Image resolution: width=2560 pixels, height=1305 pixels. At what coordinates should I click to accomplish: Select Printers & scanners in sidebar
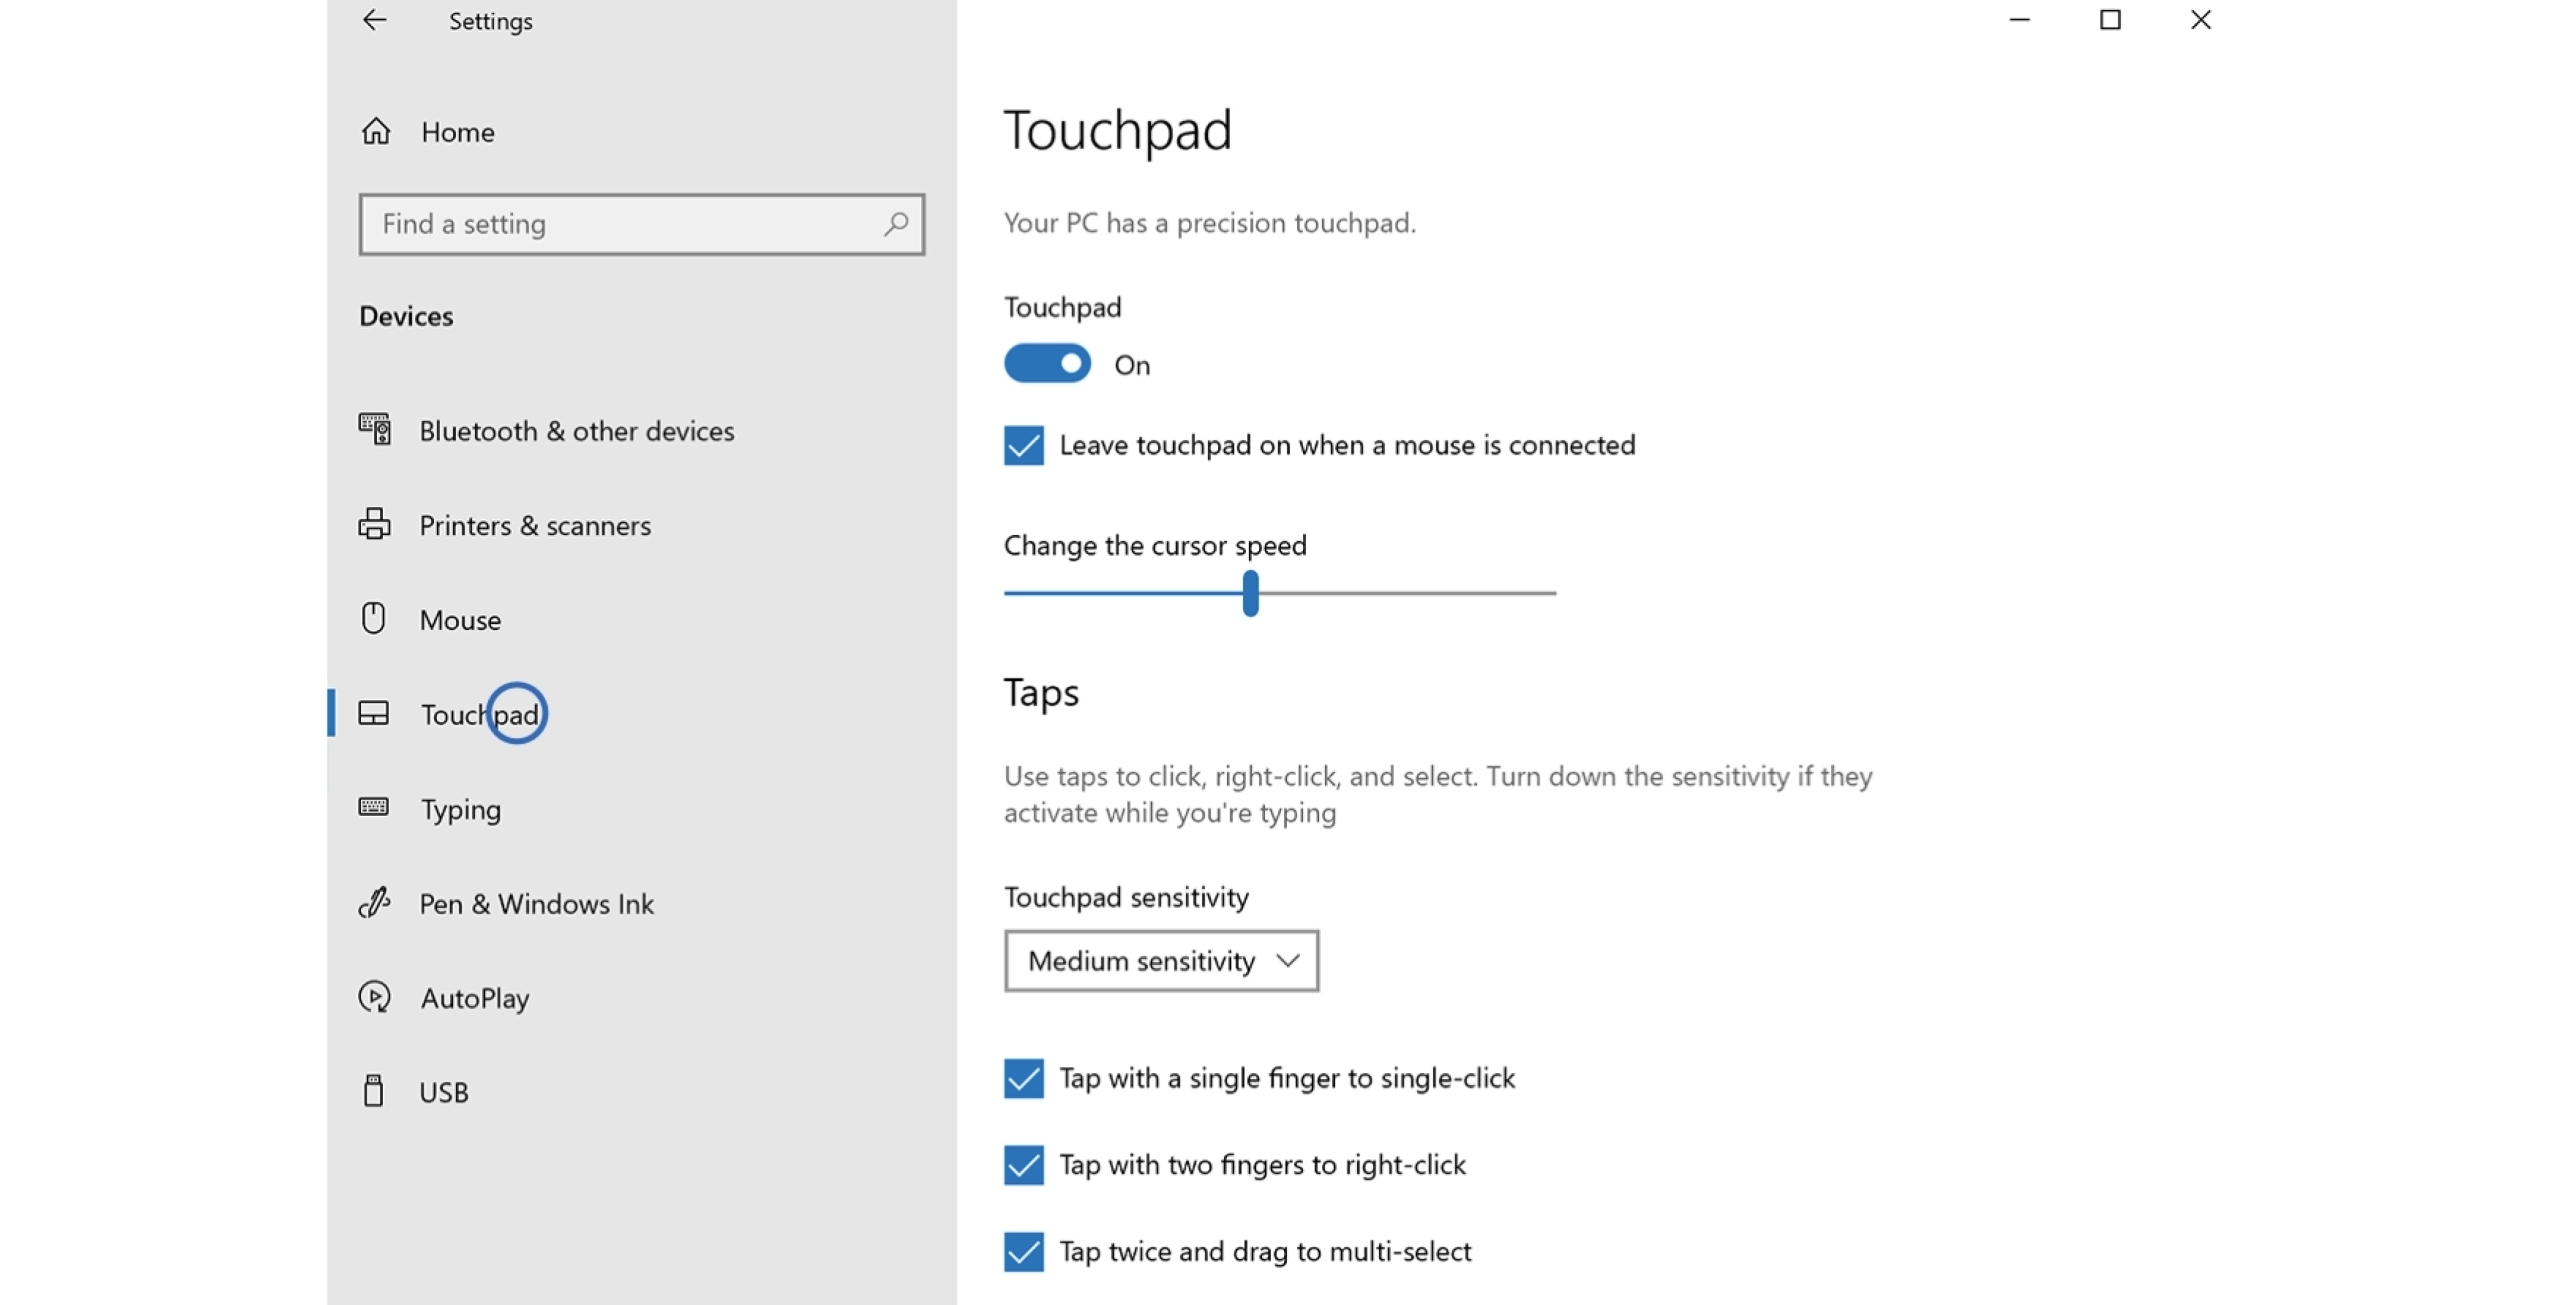534,525
